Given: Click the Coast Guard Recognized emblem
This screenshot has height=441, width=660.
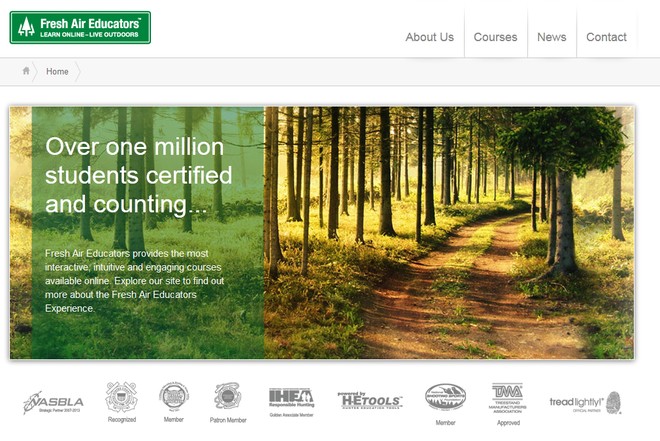Looking at the screenshot, I should (121, 397).
